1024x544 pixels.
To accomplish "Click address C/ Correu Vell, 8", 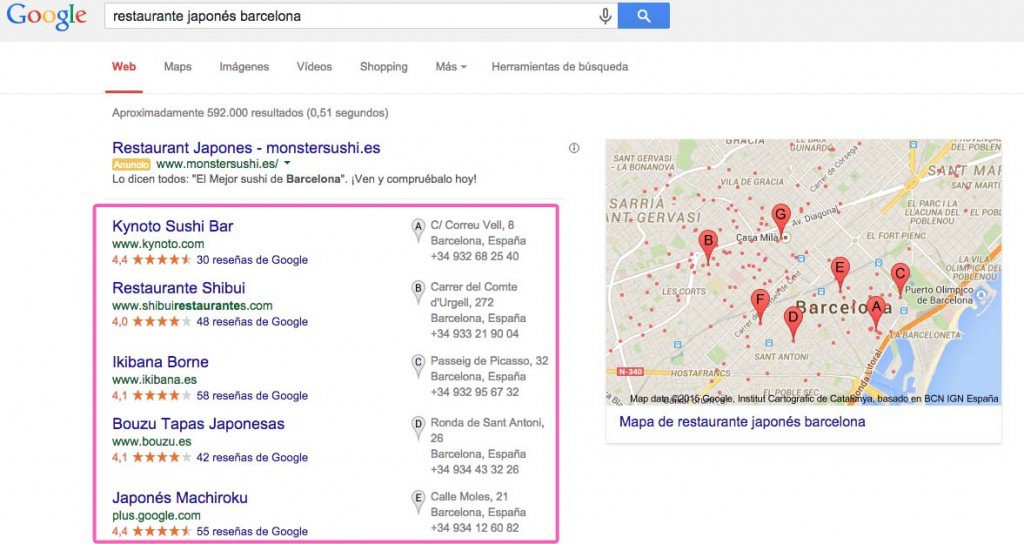I will point(472,225).
